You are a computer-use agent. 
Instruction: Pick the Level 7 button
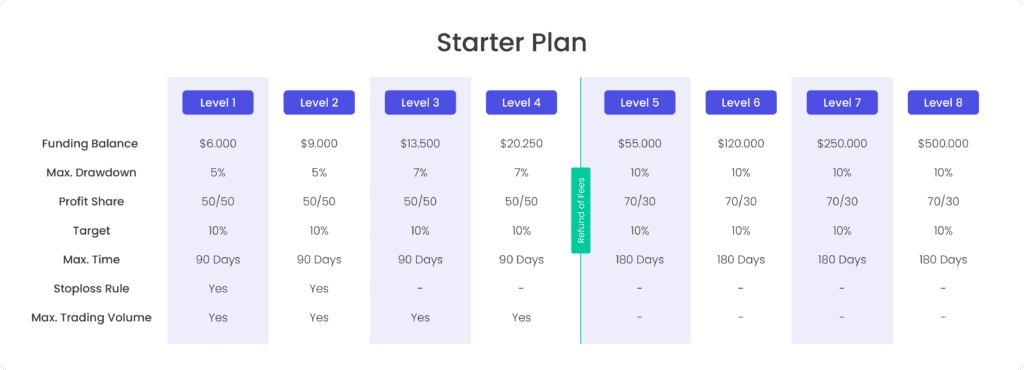pyautogui.click(x=842, y=102)
